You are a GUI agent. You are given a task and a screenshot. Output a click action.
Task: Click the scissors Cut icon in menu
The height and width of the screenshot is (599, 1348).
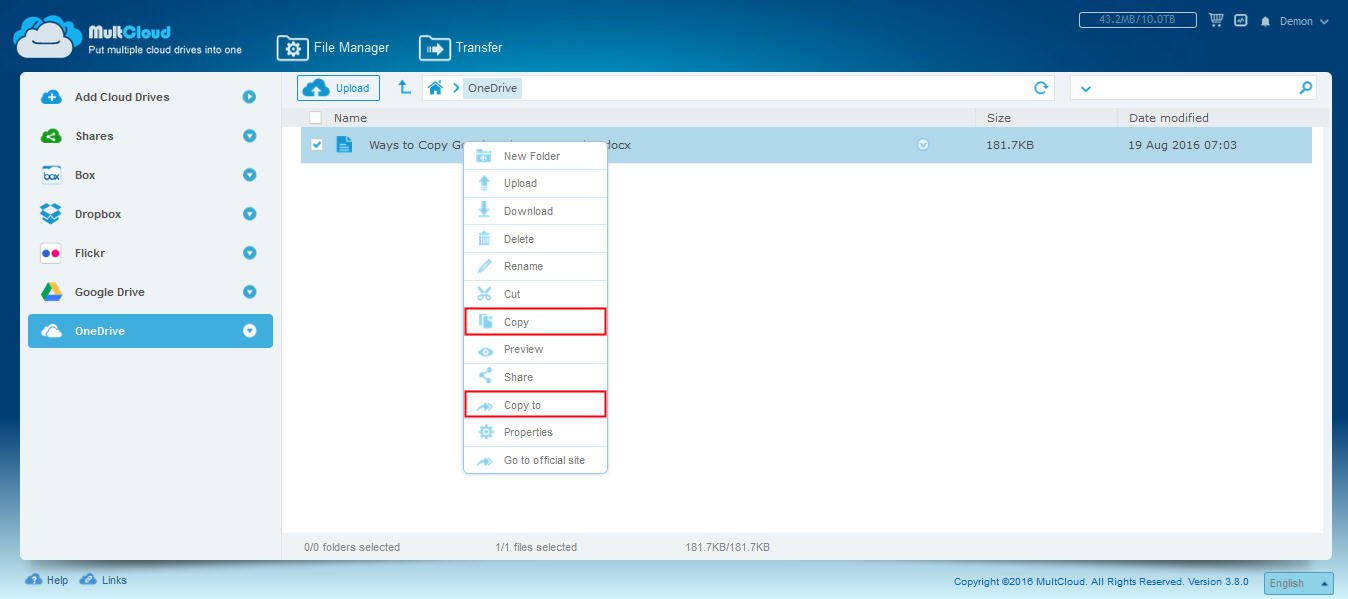pos(484,294)
